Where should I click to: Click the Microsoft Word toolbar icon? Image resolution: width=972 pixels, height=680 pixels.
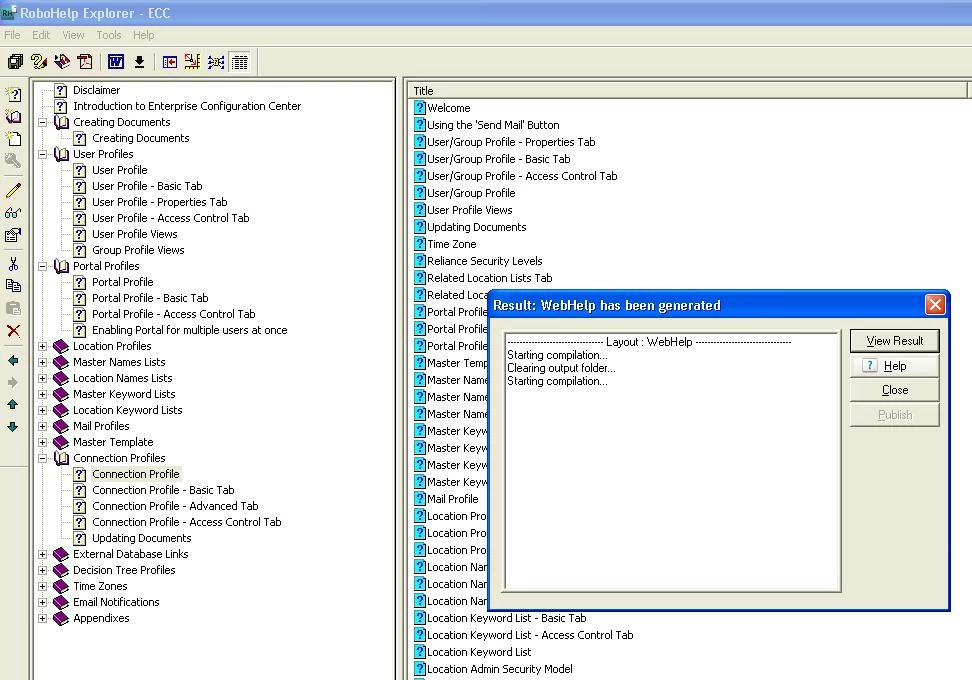pos(116,62)
